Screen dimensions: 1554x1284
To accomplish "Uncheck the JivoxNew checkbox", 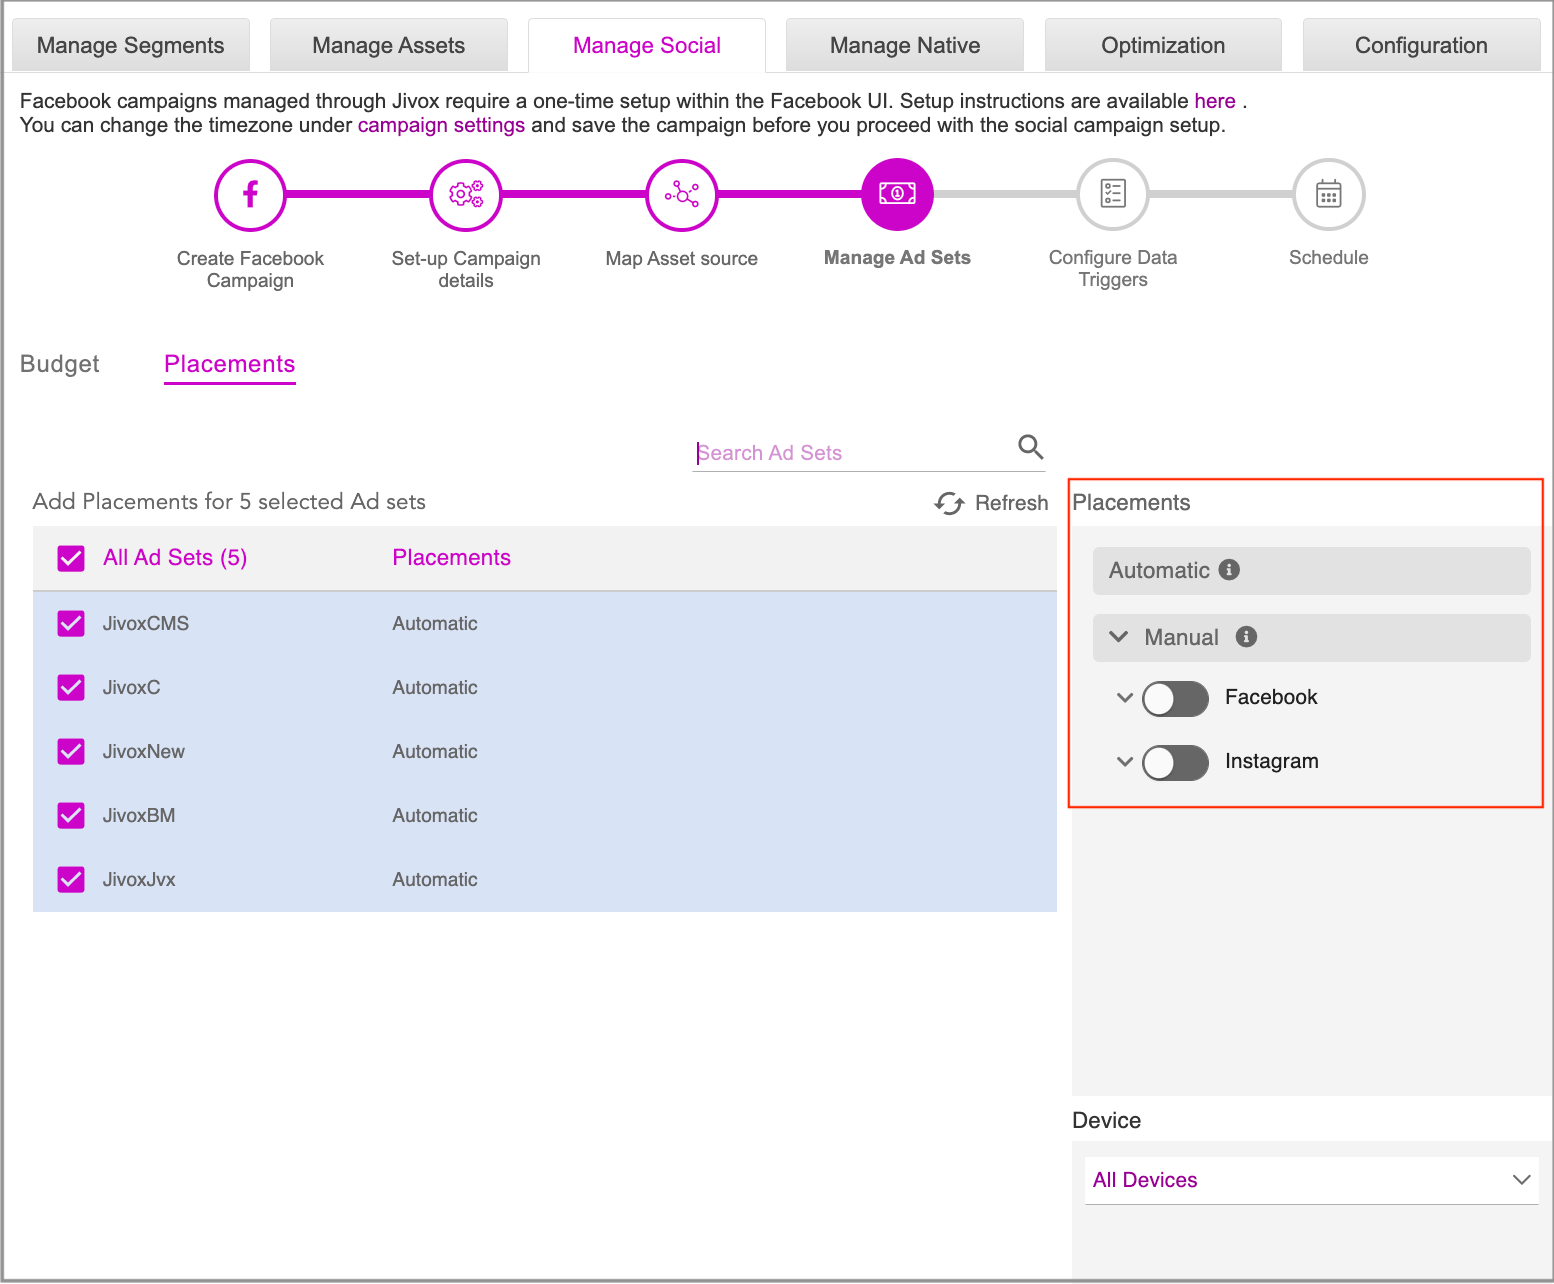I will (71, 752).
